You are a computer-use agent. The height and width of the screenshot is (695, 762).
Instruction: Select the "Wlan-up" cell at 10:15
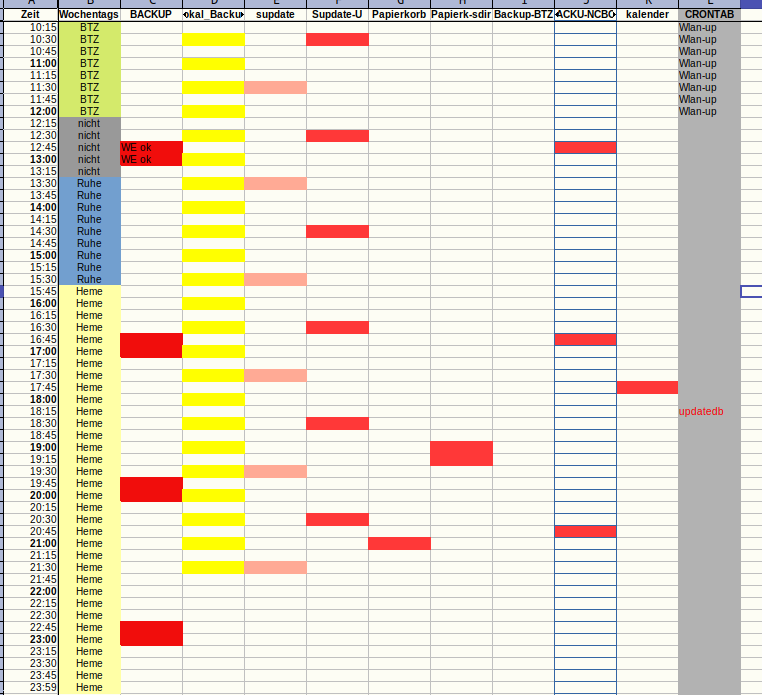point(698,27)
